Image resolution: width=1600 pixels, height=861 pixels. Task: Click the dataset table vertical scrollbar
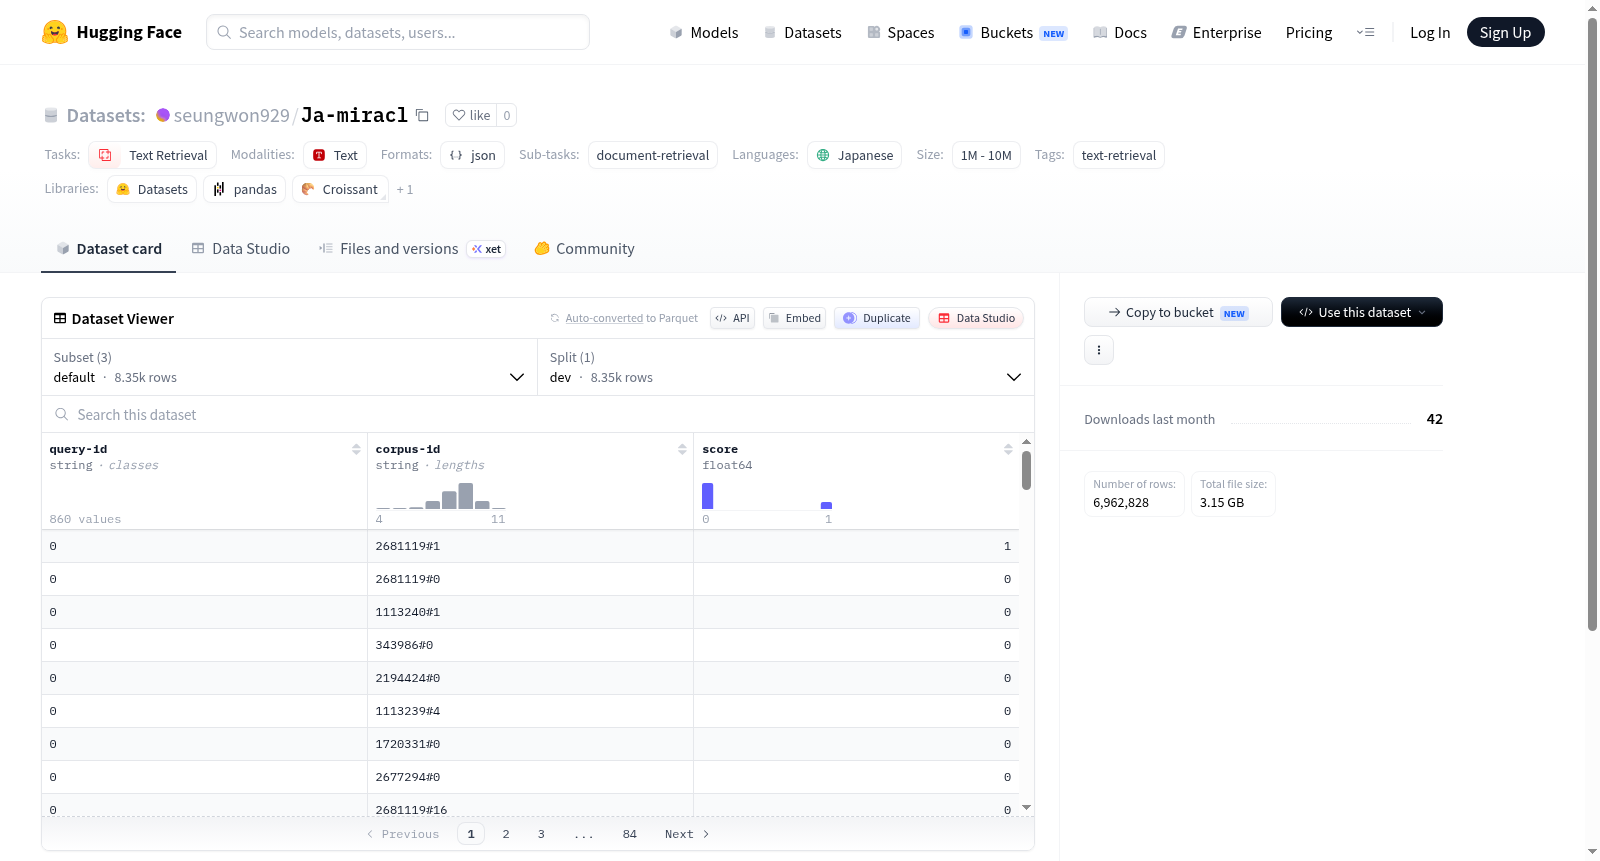tap(1026, 470)
